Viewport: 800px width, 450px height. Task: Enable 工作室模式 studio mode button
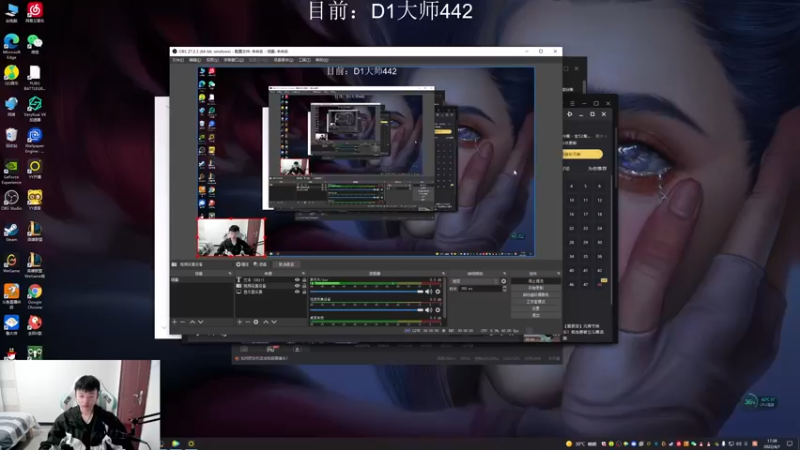(x=536, y=302)
